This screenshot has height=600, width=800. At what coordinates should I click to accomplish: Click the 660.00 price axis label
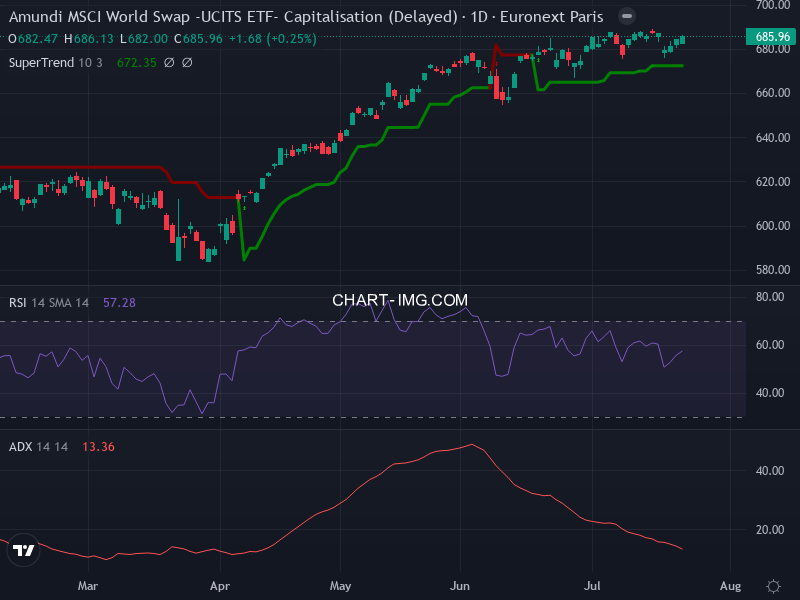tap(772, 93)
